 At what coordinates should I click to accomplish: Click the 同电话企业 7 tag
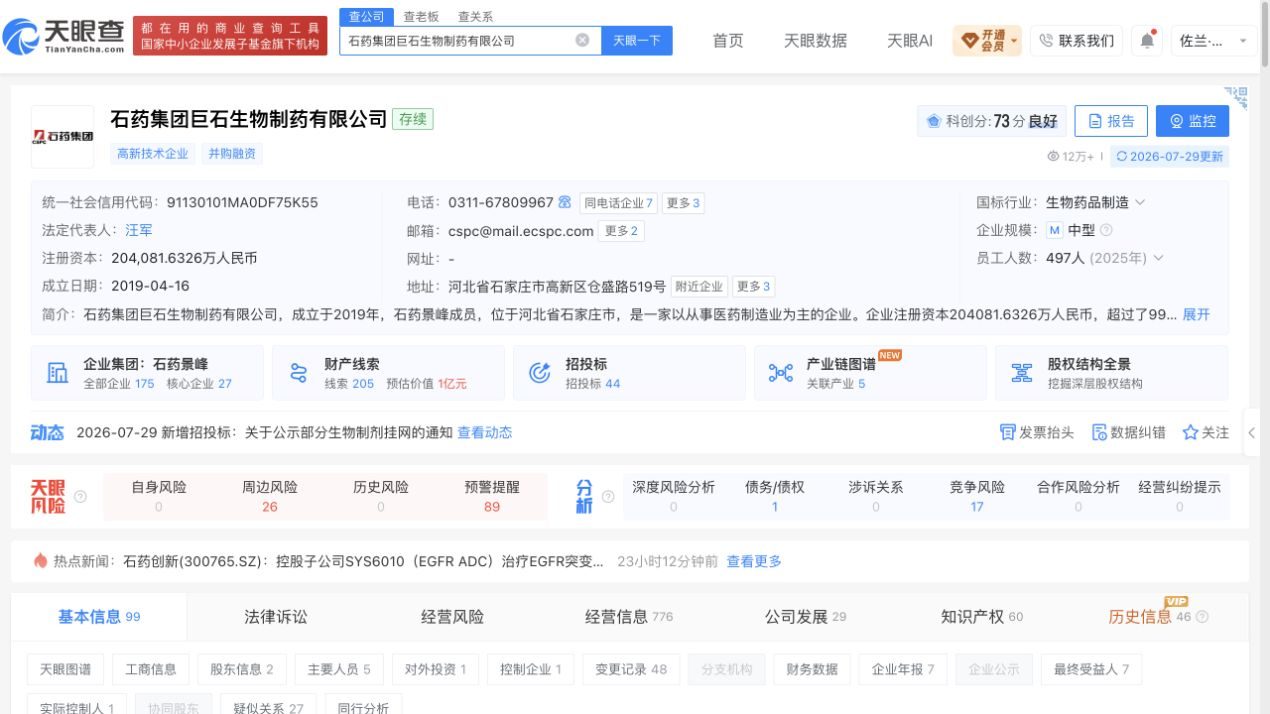[x=618, y=203]
